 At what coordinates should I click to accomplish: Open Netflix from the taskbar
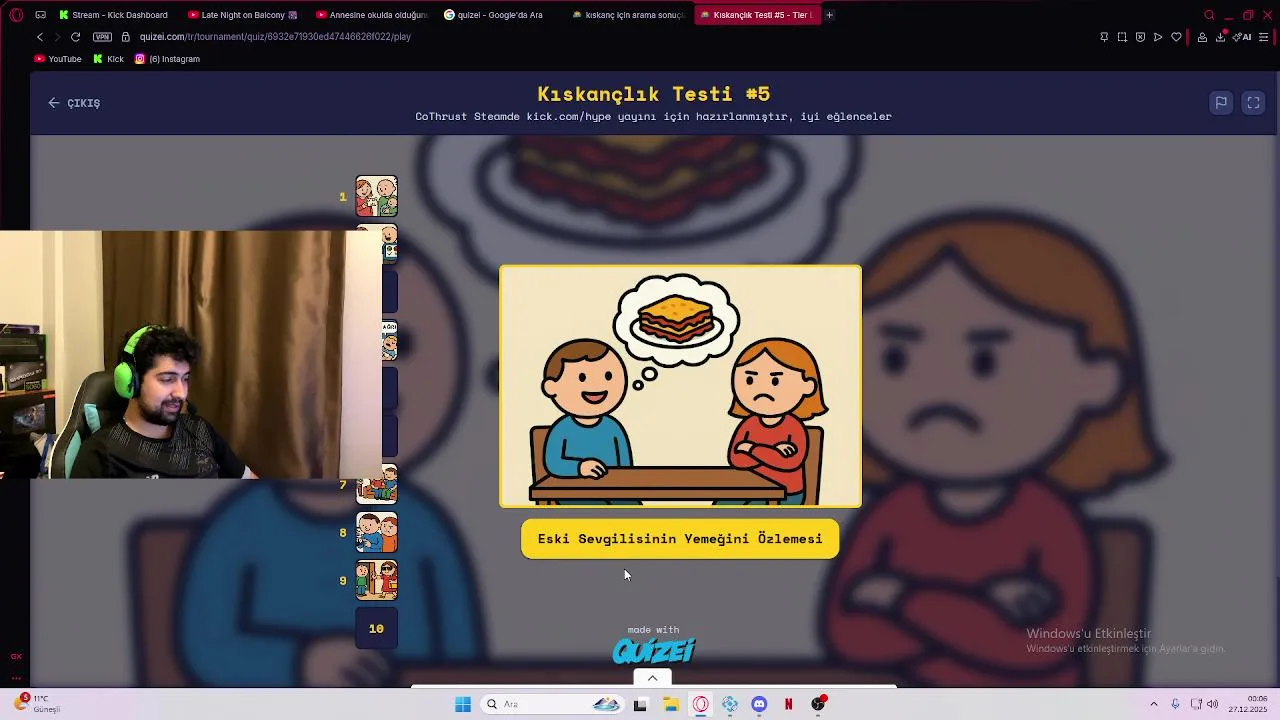[788, 705]
